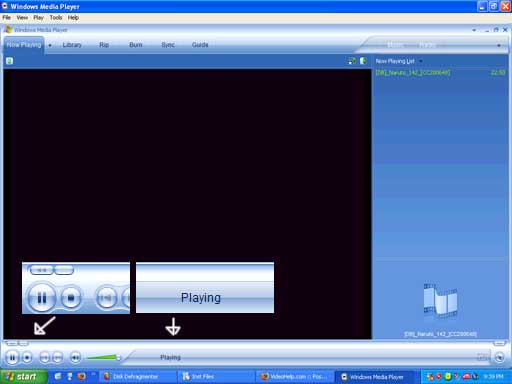Viewport: 512px width, 384px height.
Task: Skip to the next track
Action: point(57,358)
